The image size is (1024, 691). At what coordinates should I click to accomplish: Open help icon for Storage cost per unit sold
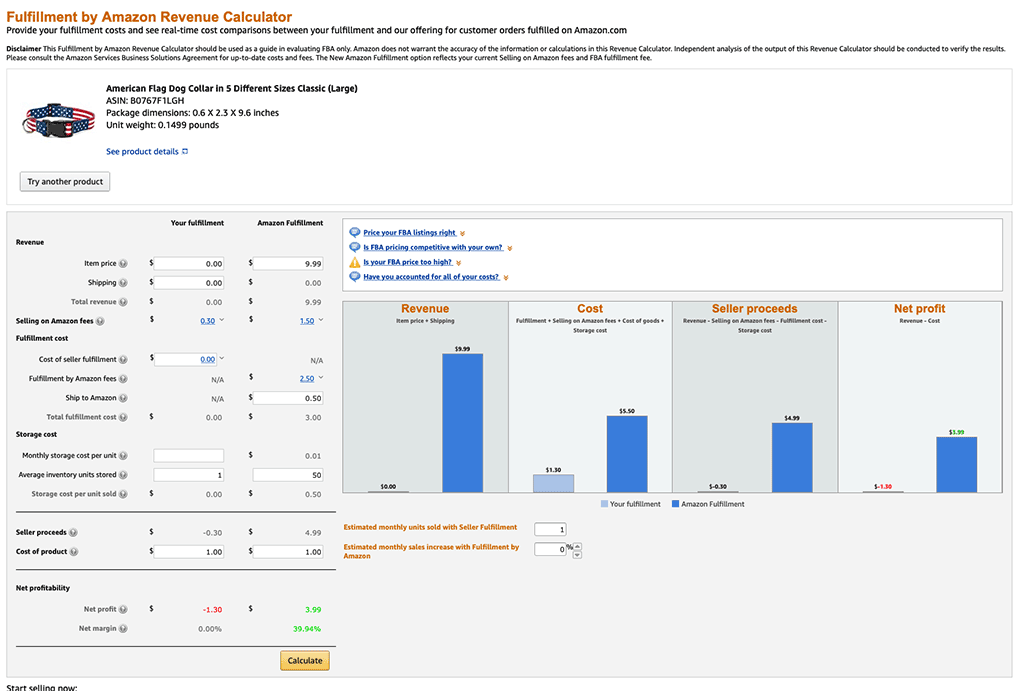[123, 494]
